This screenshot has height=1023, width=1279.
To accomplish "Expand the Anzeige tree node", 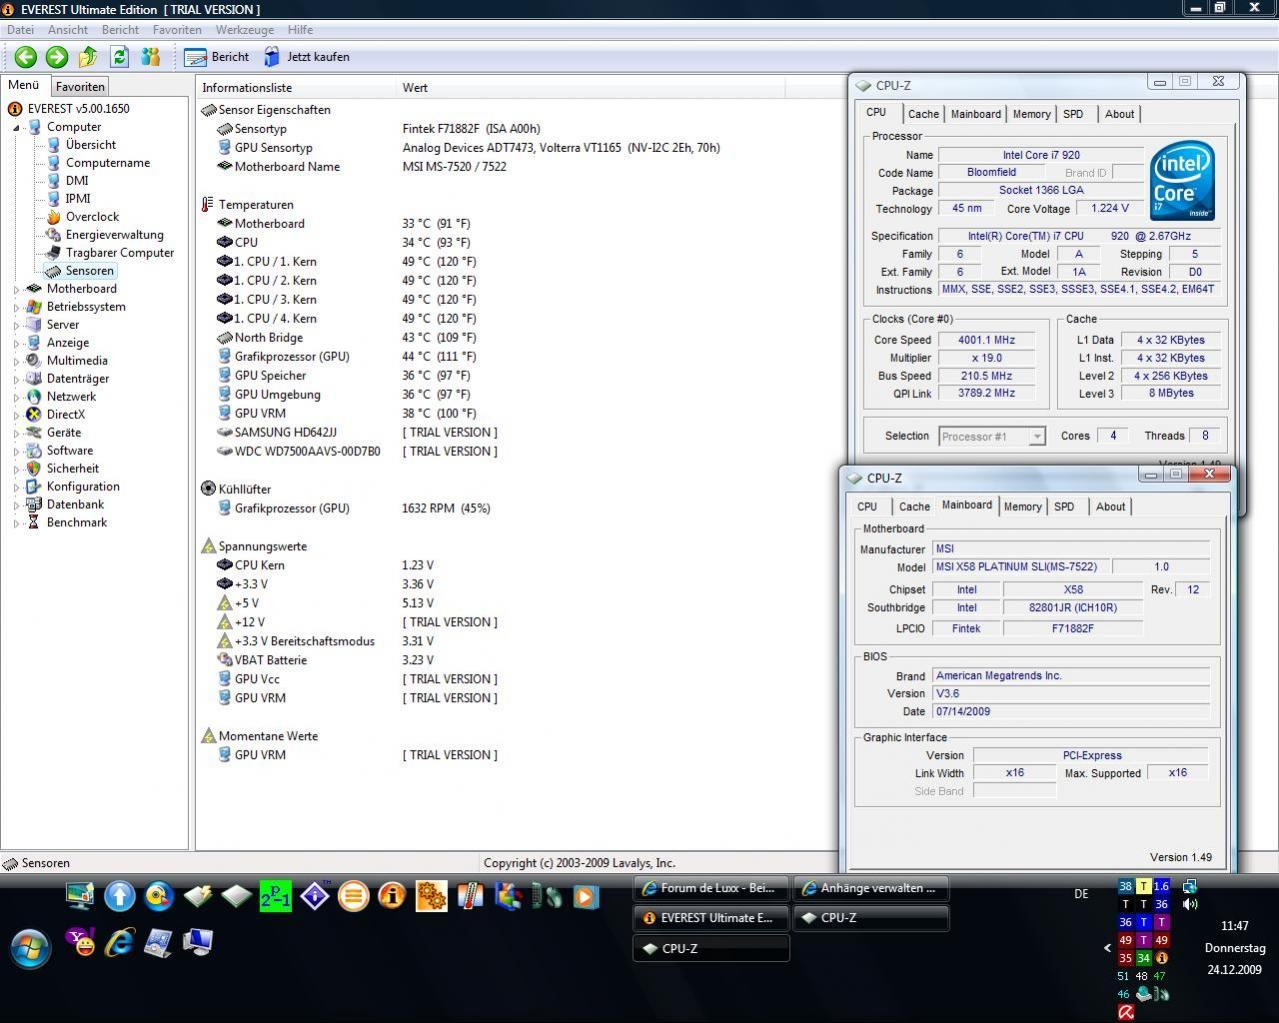I will (x=16, y=343).
